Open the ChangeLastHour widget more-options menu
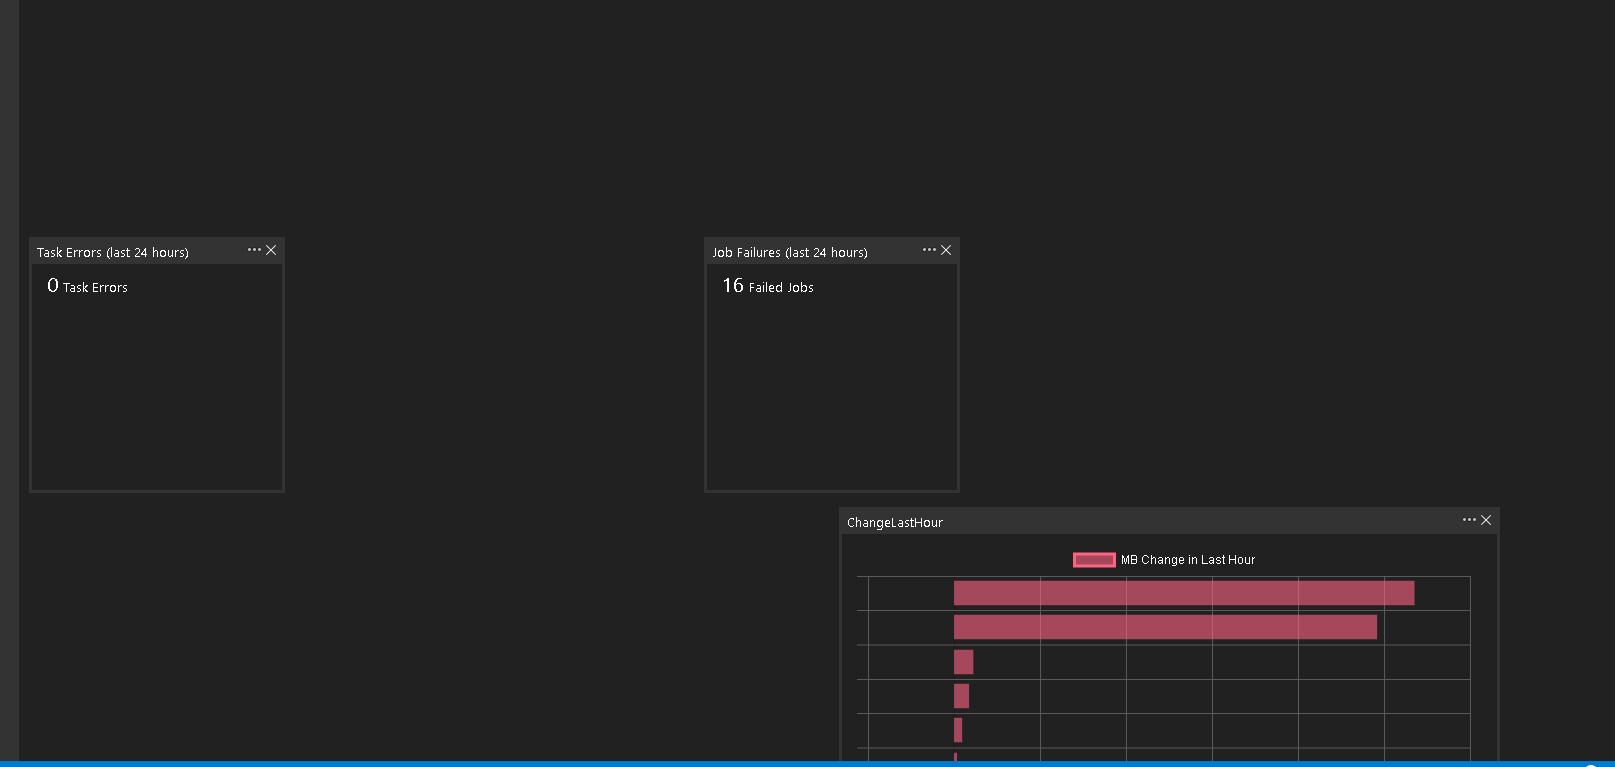The image size is (1615, 767). tap(1469, 520)
